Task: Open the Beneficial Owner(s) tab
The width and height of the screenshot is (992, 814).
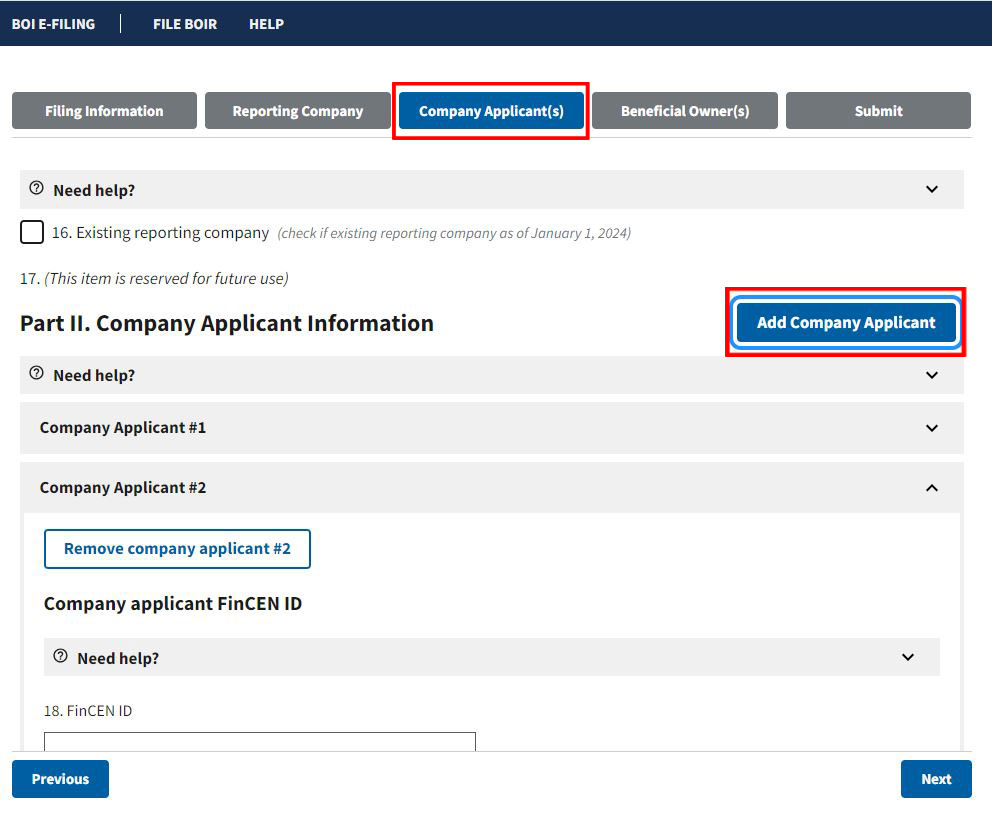Action: coord(684,110)
